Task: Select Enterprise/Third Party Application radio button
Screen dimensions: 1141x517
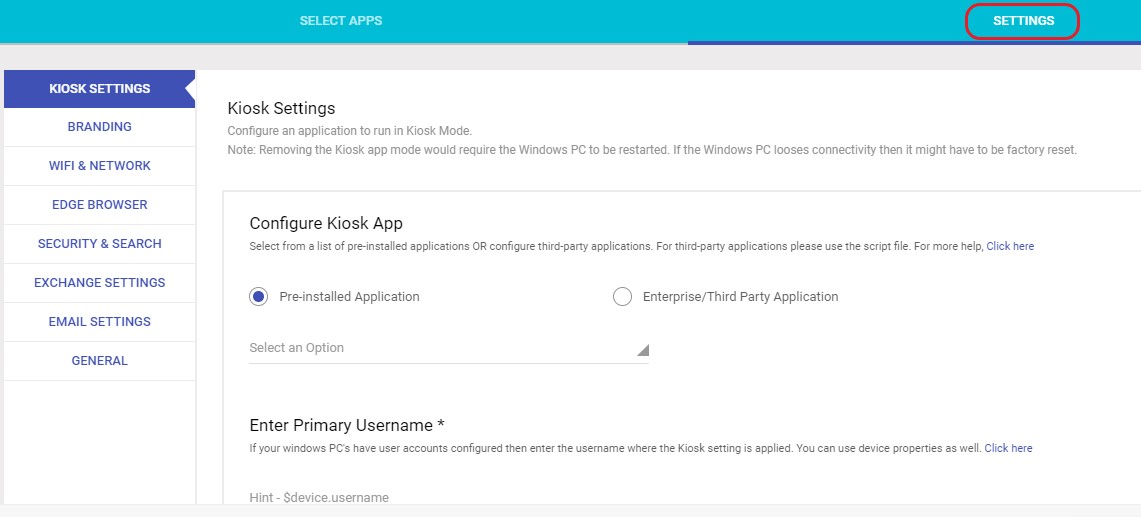Action: (x=622, y=297)
